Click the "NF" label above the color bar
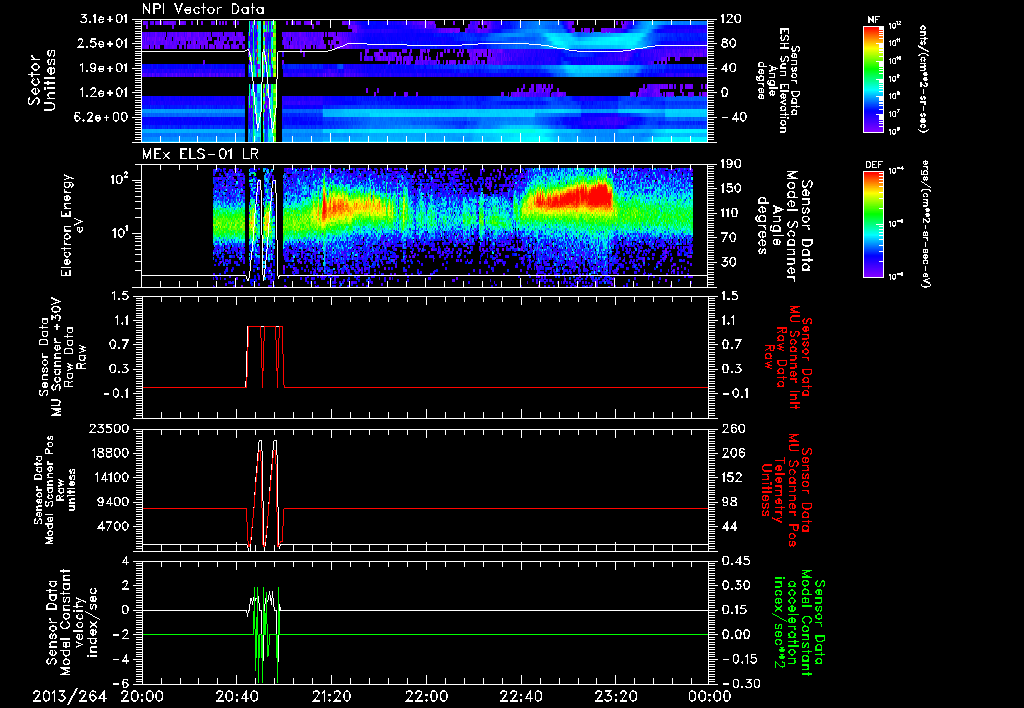This screenshot has width=1024, height=708. [x=874, y=20]
